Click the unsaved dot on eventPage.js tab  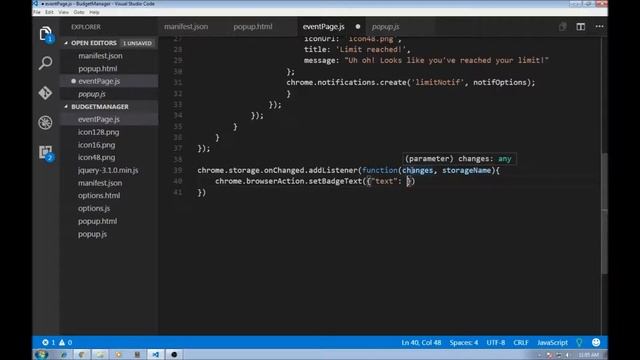pyautogui.click(x=358, y=27)
